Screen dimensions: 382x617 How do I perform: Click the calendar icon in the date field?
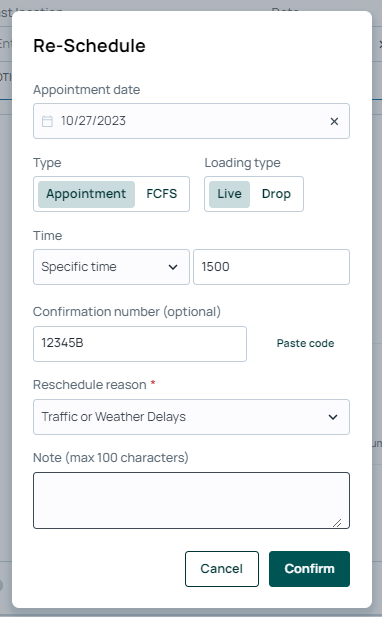[x=47, y=121]
